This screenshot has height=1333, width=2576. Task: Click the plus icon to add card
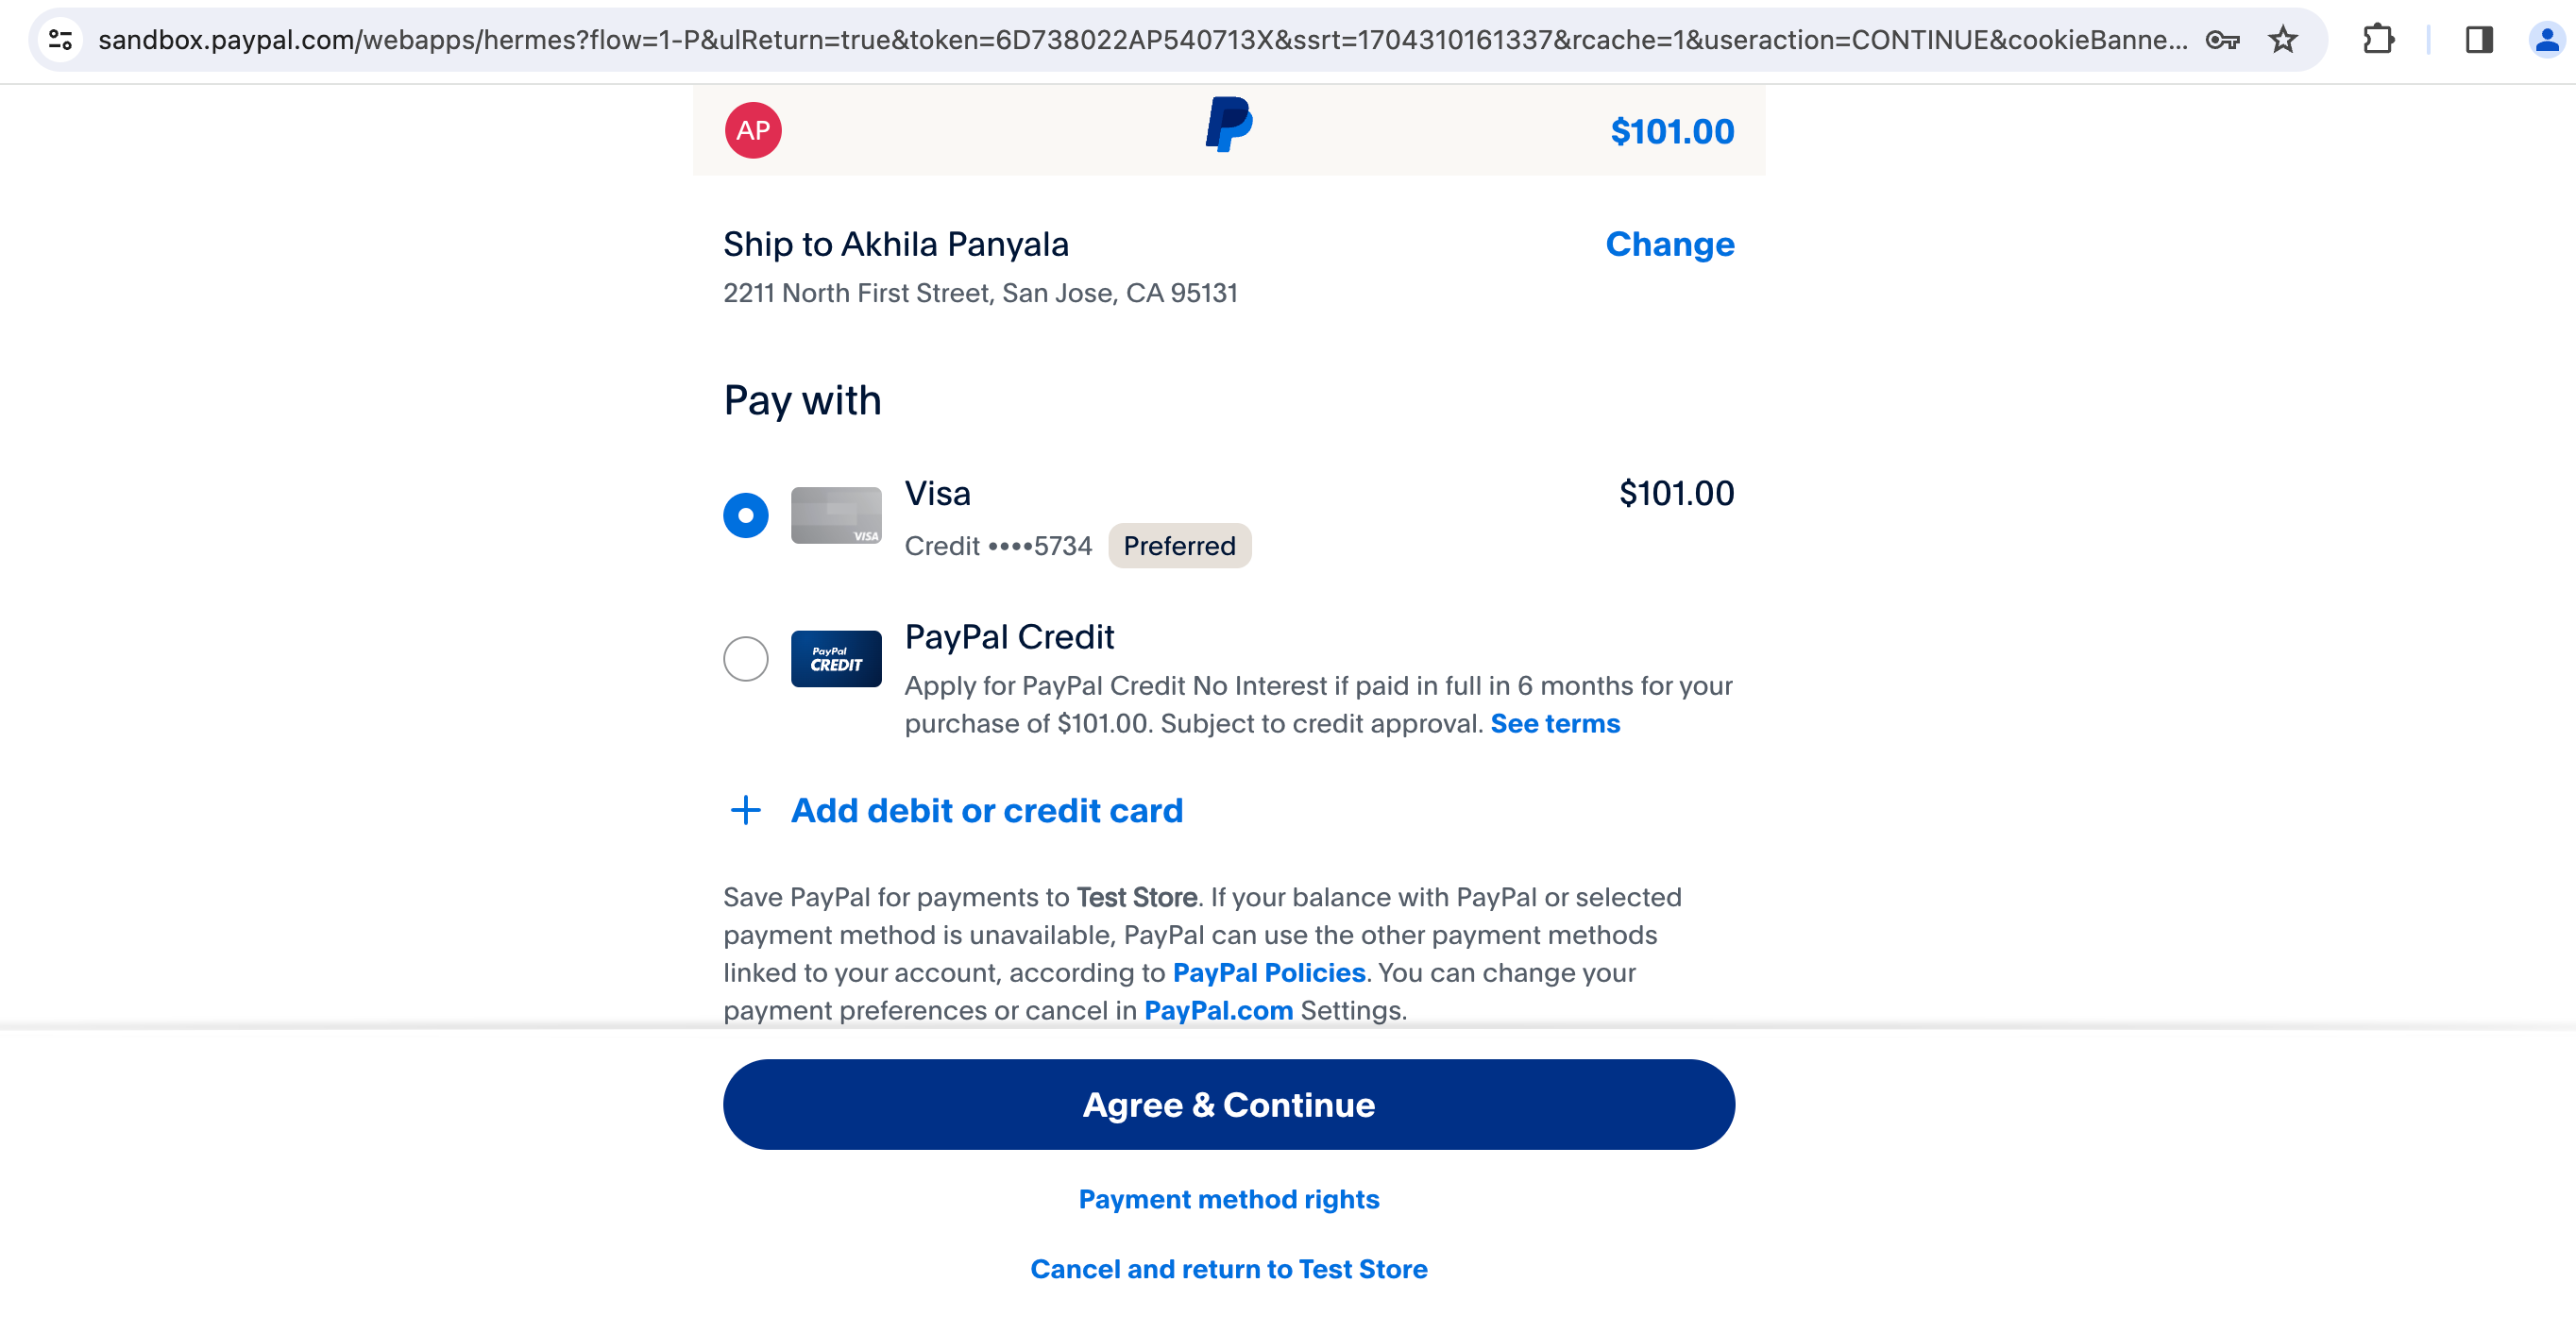point(746,810)
